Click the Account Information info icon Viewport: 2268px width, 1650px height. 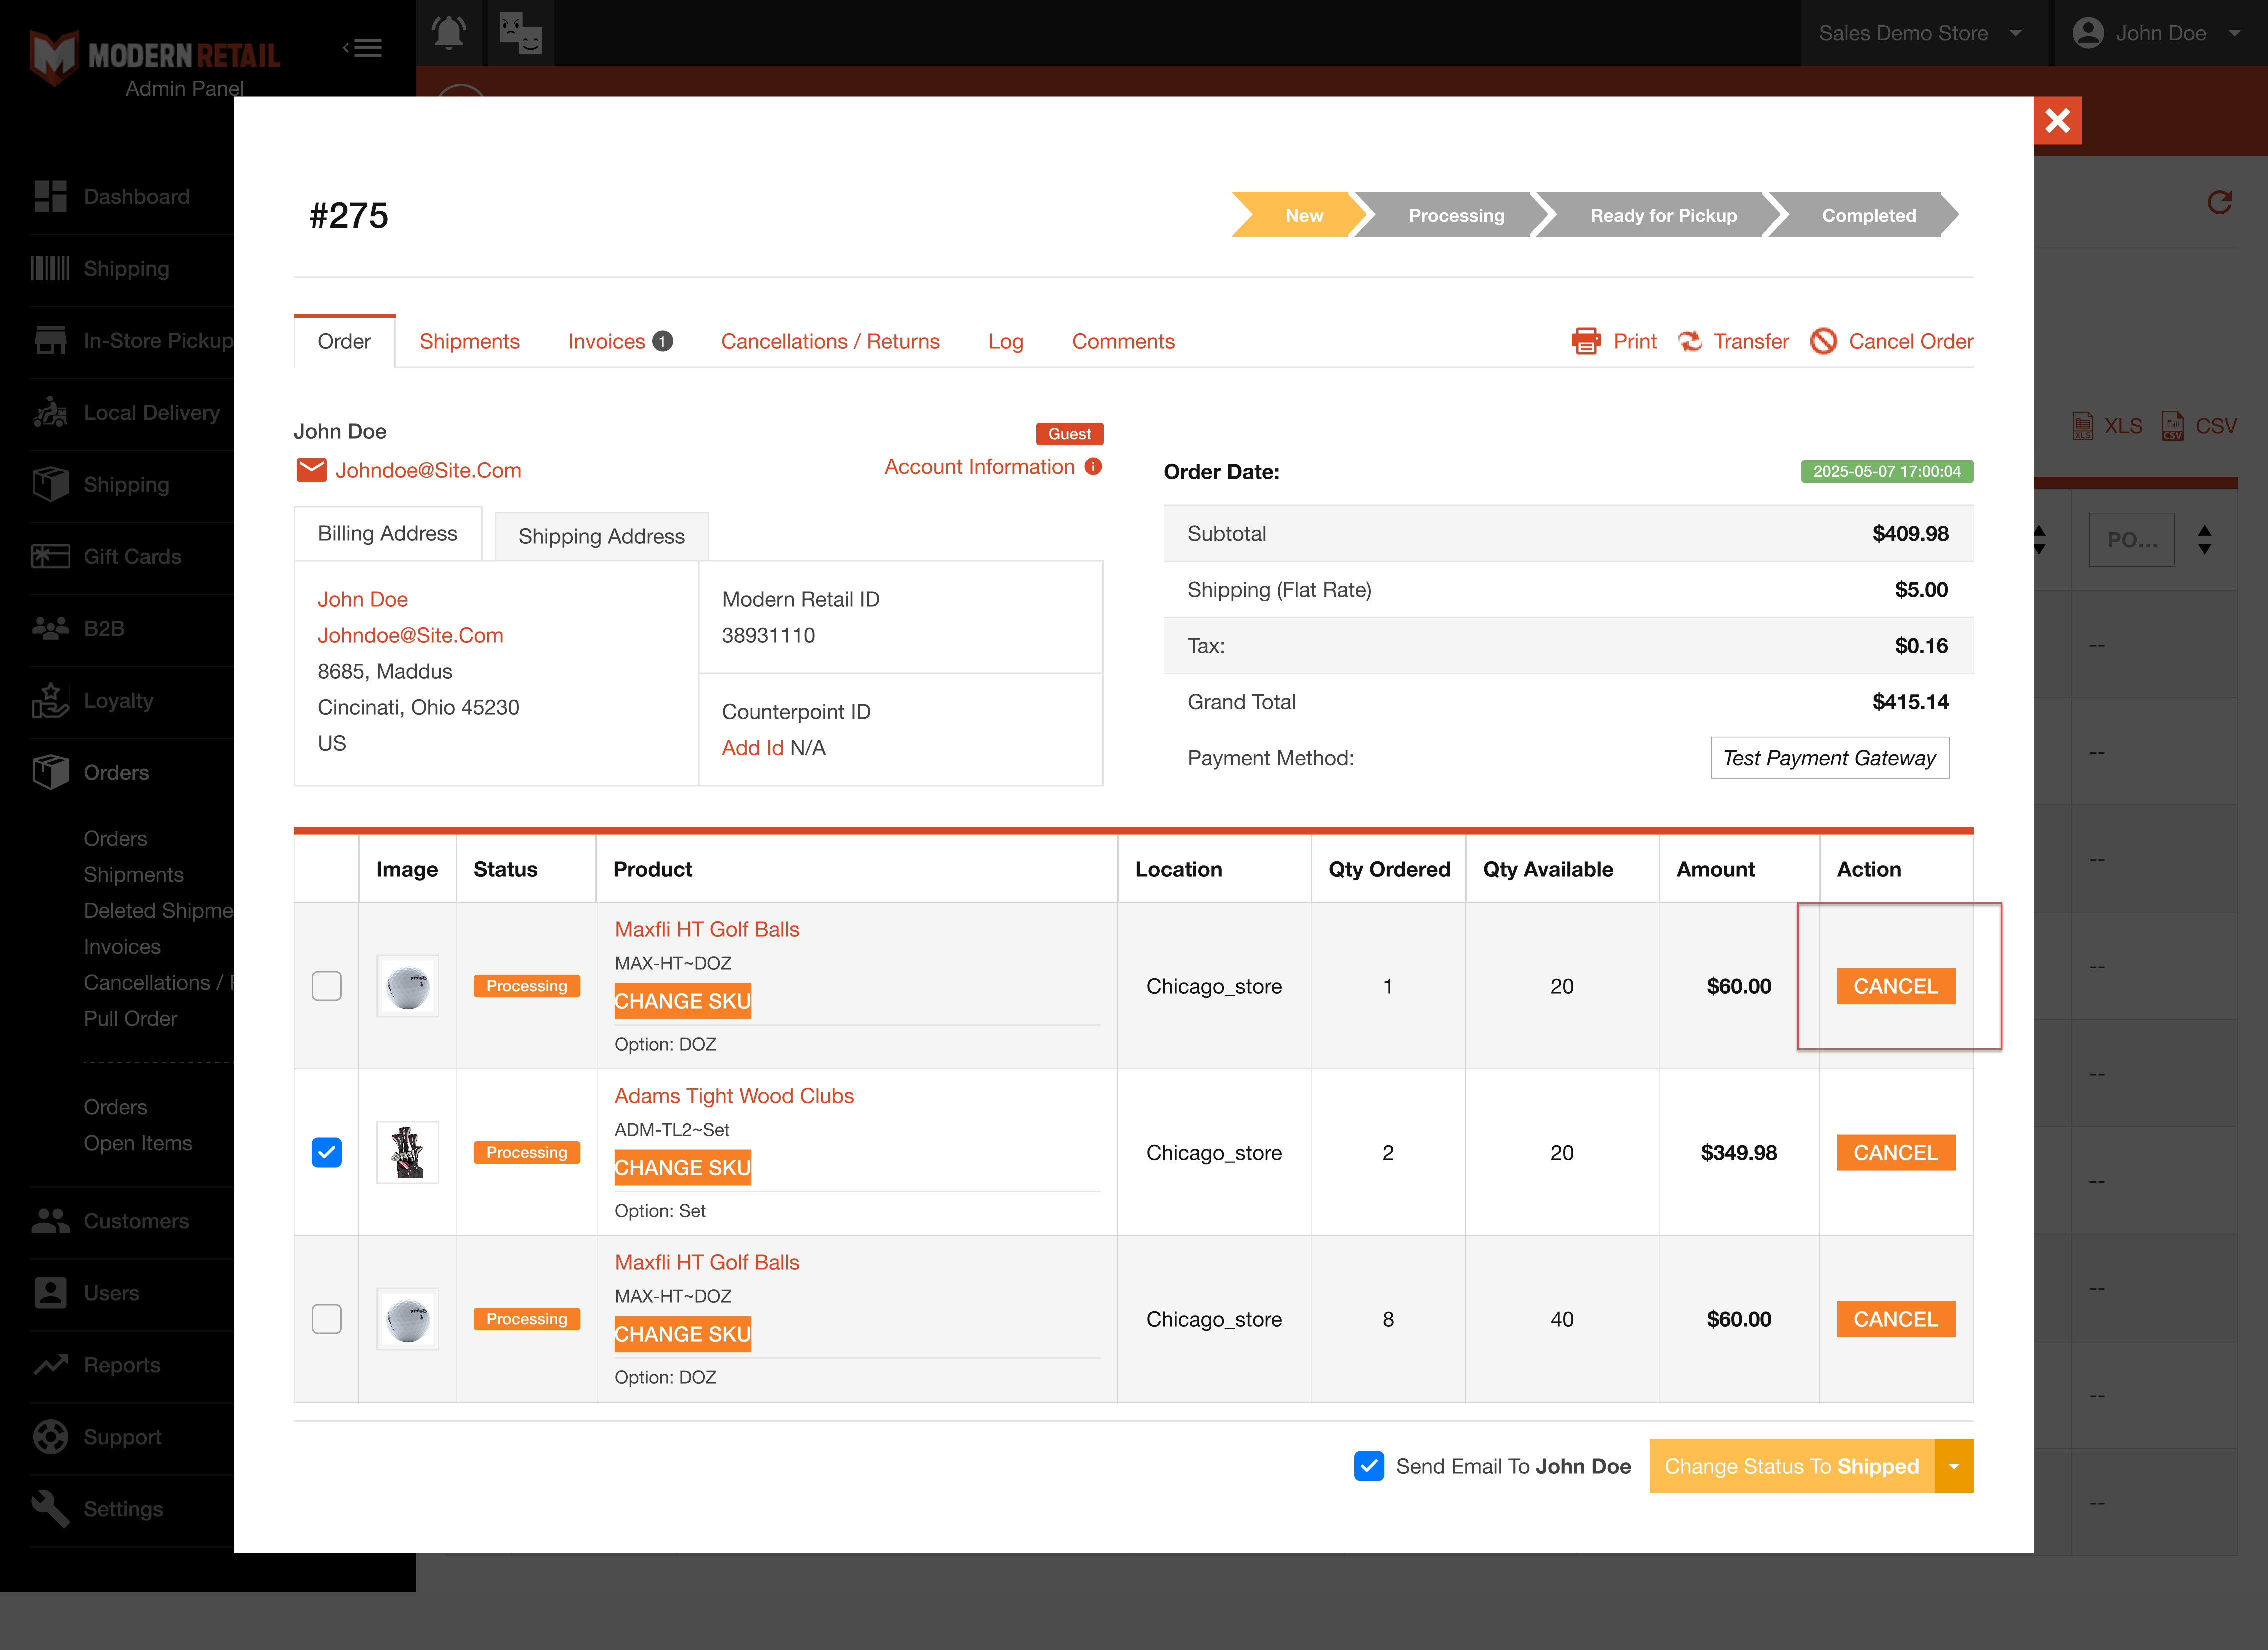(x=1094, y=467)
